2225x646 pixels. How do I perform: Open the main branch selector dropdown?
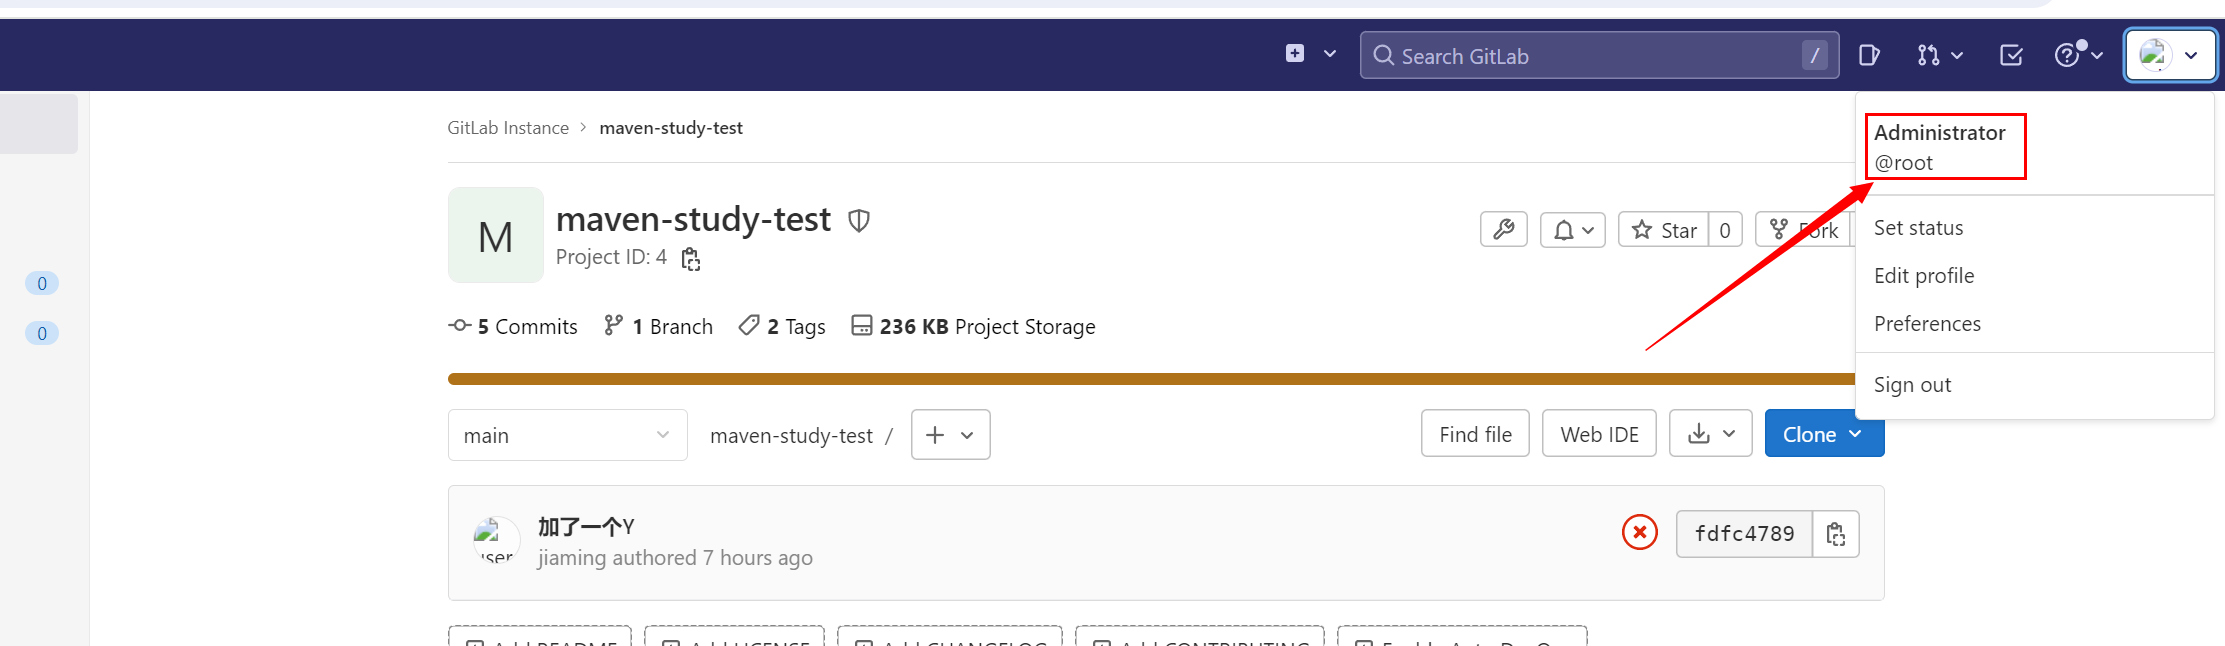(567, 434)
